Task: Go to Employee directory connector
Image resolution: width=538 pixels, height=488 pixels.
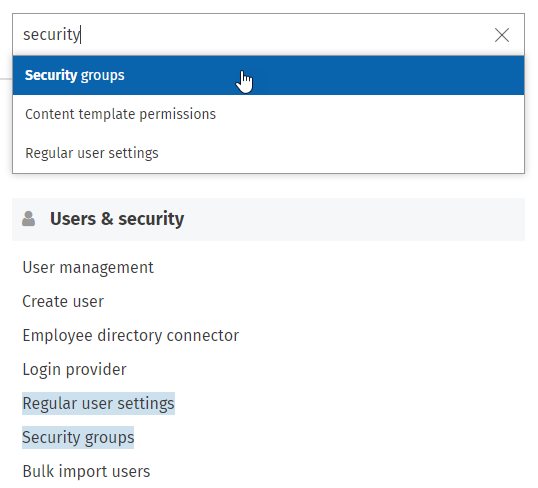Action: pyautogui.click(x=130, y=336)
